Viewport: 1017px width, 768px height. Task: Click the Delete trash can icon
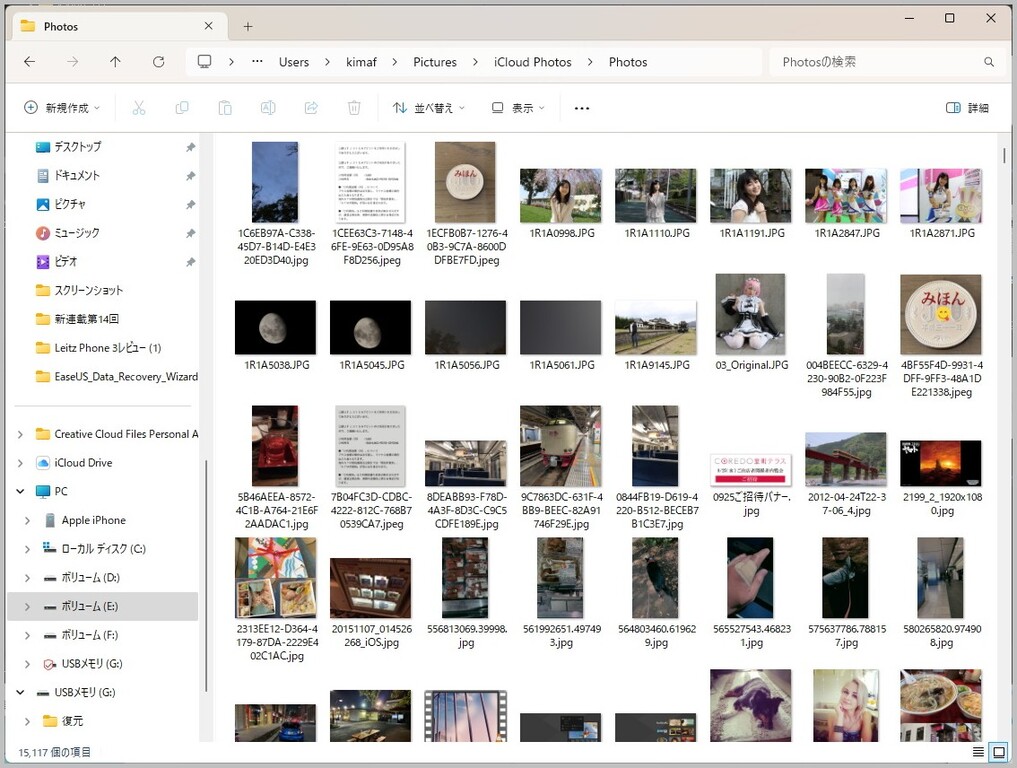pyautogui.click(x=354, y=108)
